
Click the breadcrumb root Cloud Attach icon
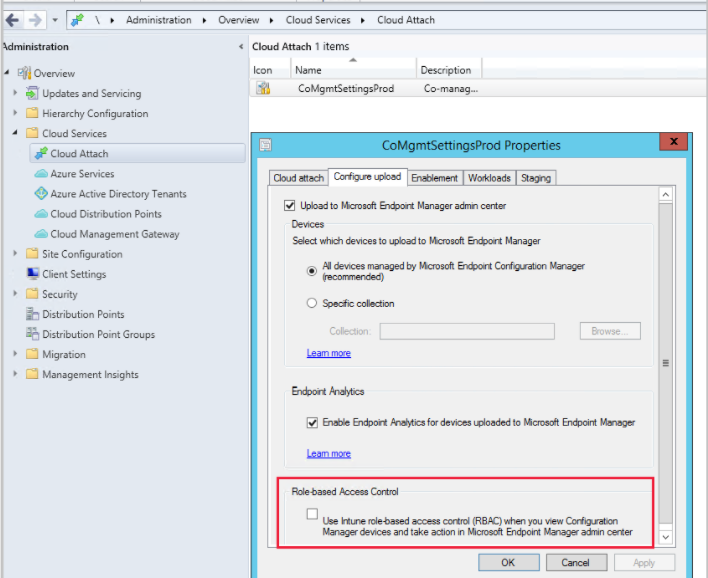coord(78,20)
